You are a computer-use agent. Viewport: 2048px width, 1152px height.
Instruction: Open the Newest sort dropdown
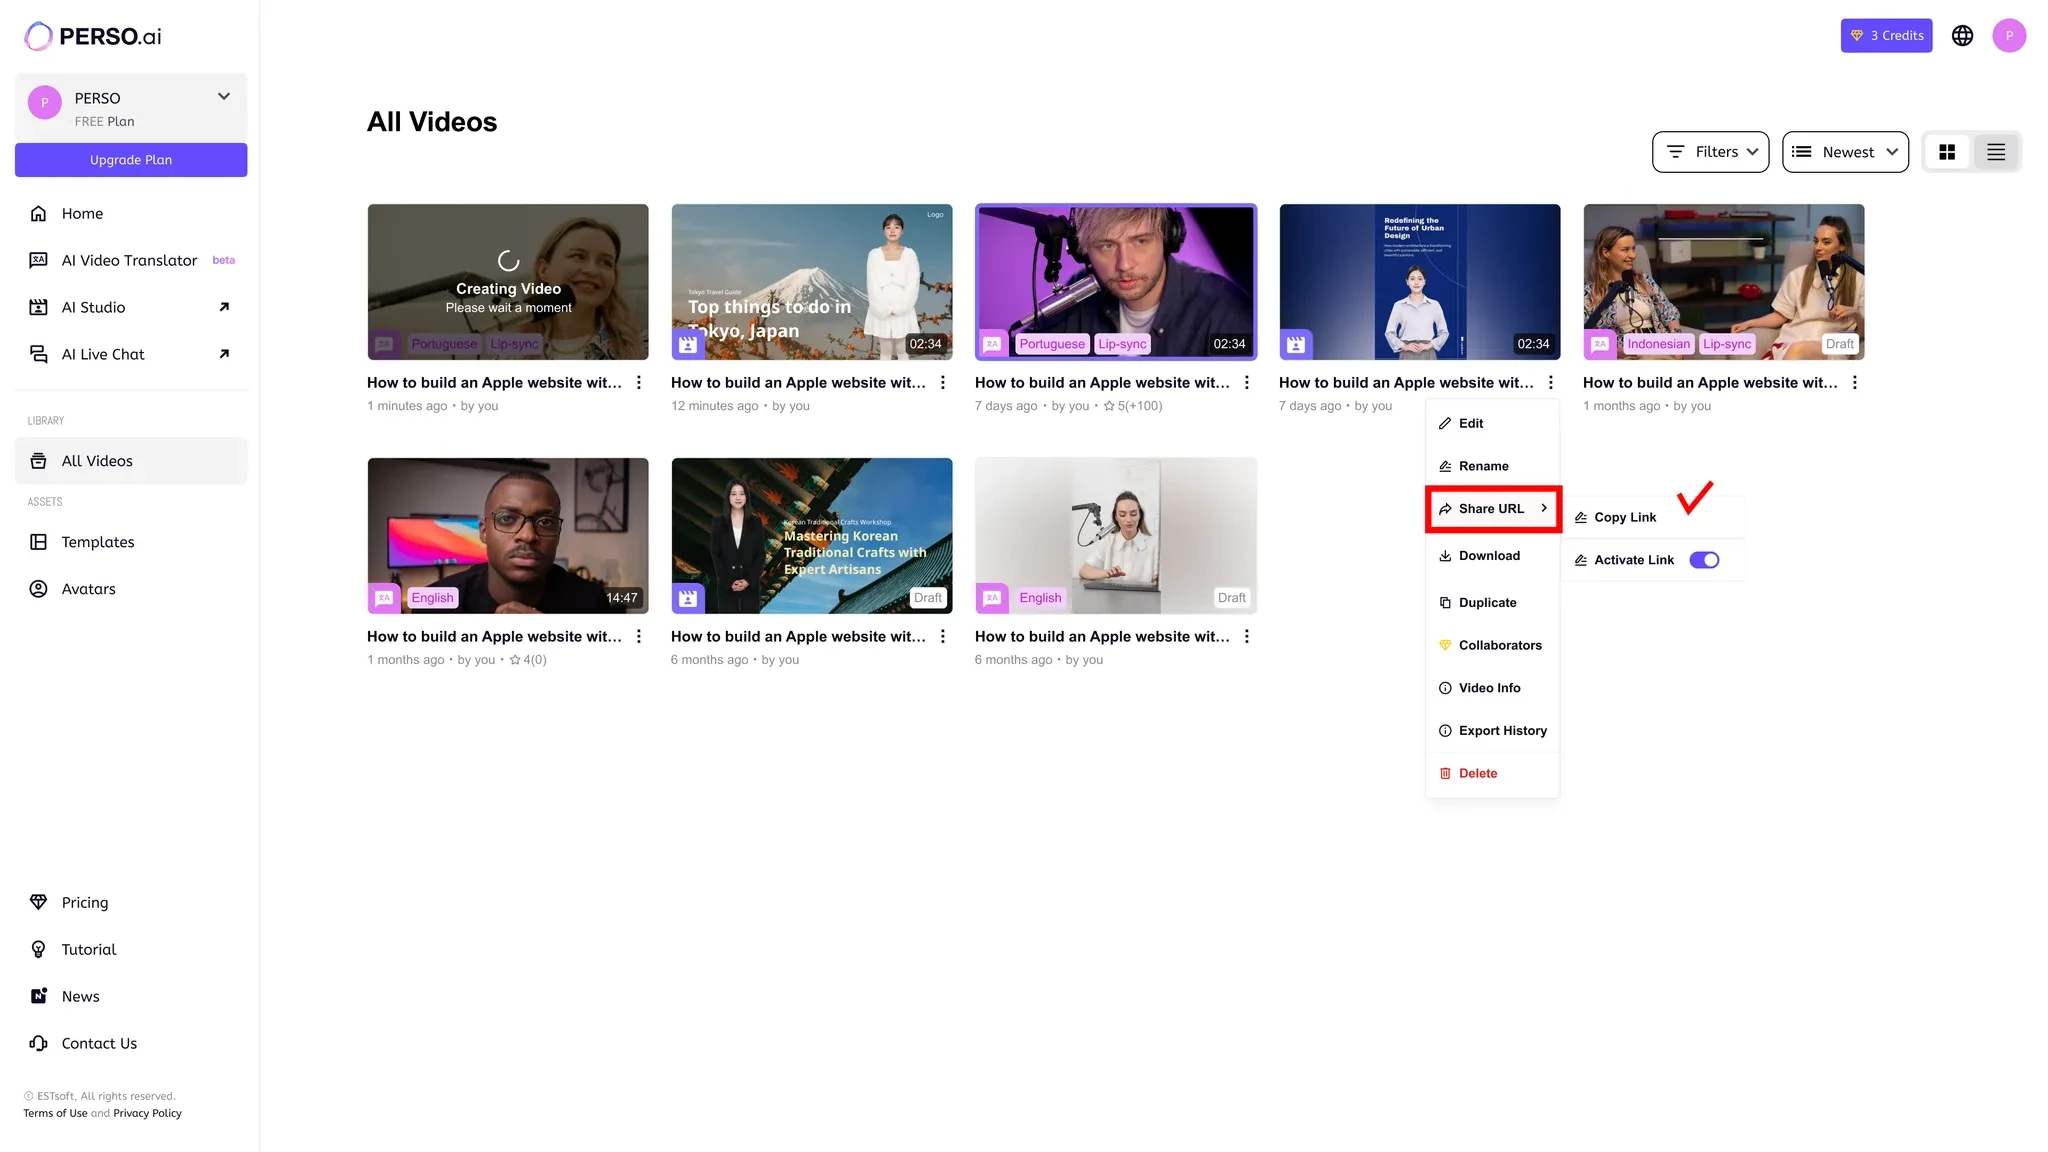pos(1845,152)
